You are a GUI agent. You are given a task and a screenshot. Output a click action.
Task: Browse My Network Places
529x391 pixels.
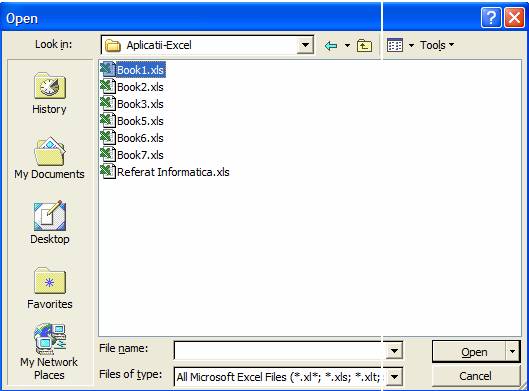coord(49,352)
